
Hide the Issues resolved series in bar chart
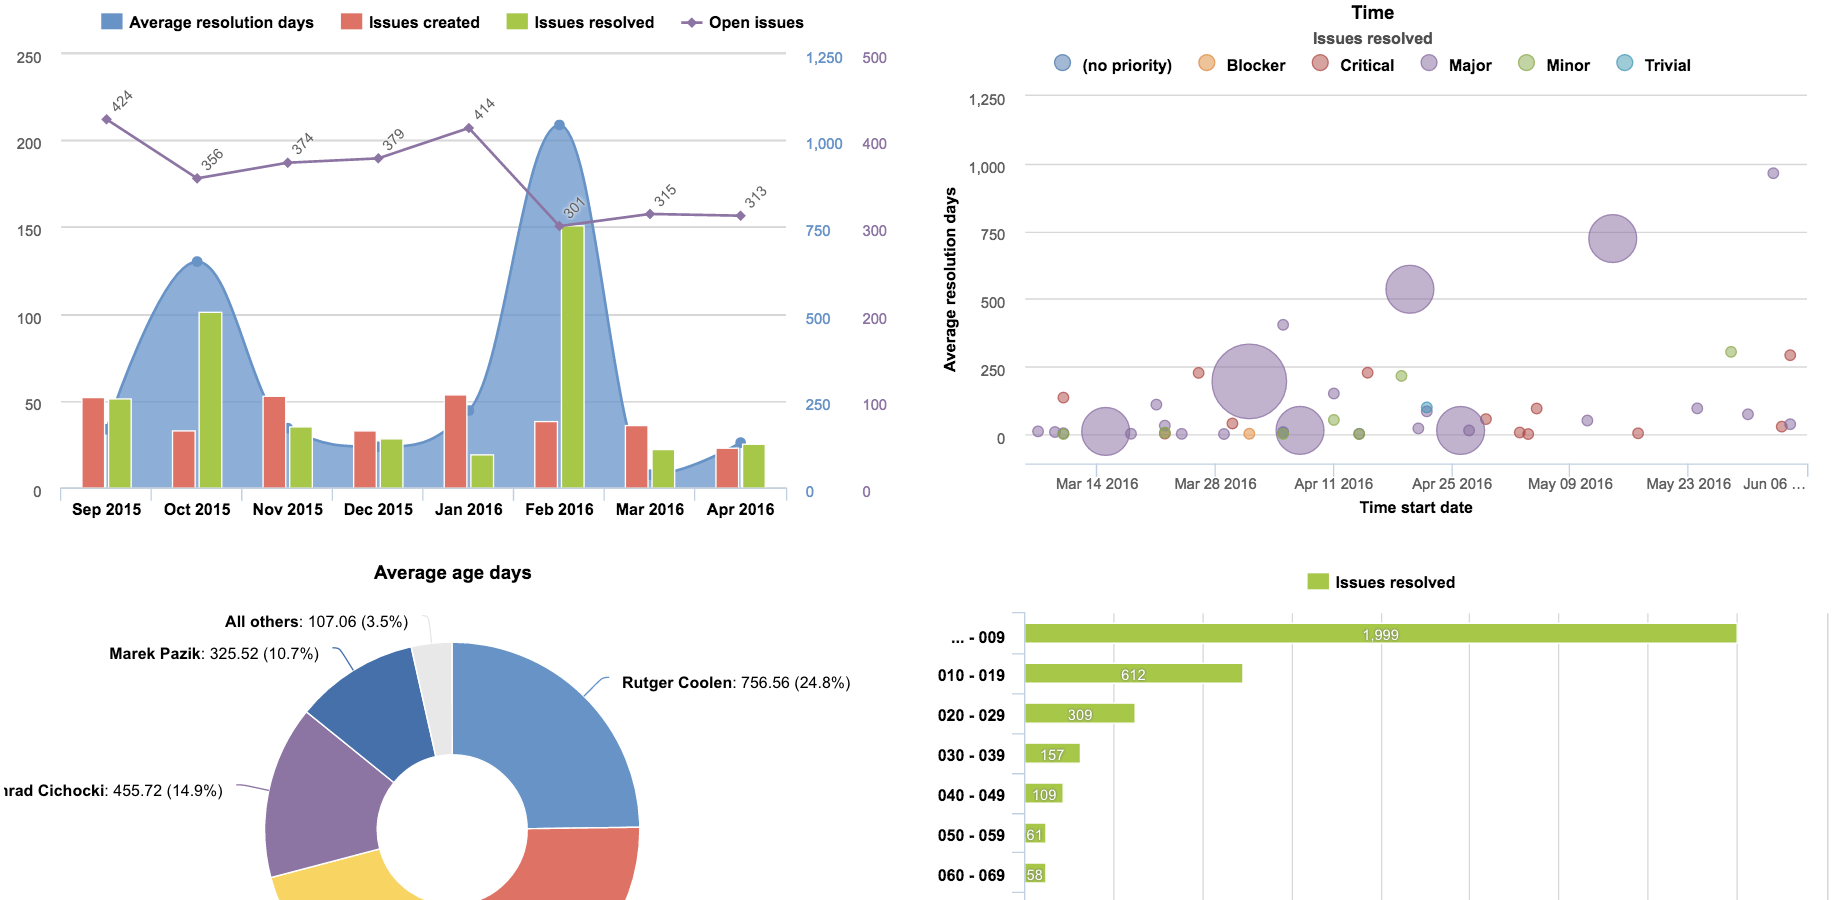1318,581
